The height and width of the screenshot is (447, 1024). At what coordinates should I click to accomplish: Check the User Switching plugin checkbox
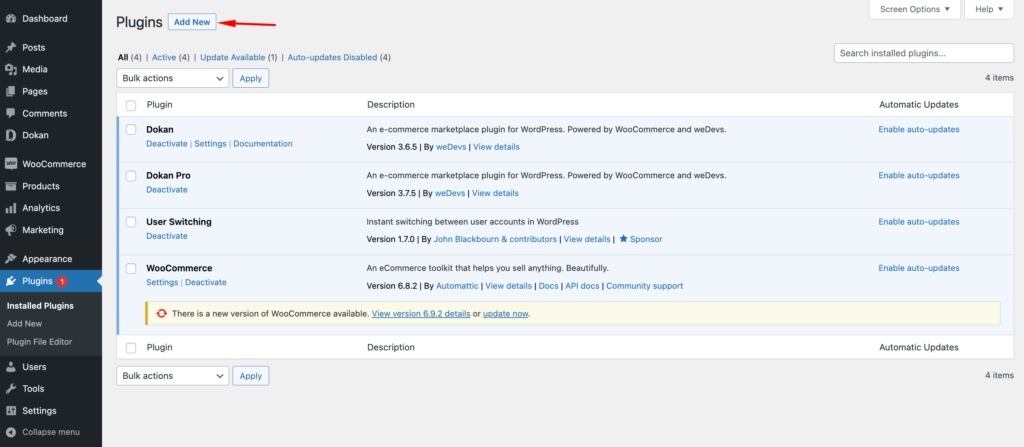(x=131, y=222)
